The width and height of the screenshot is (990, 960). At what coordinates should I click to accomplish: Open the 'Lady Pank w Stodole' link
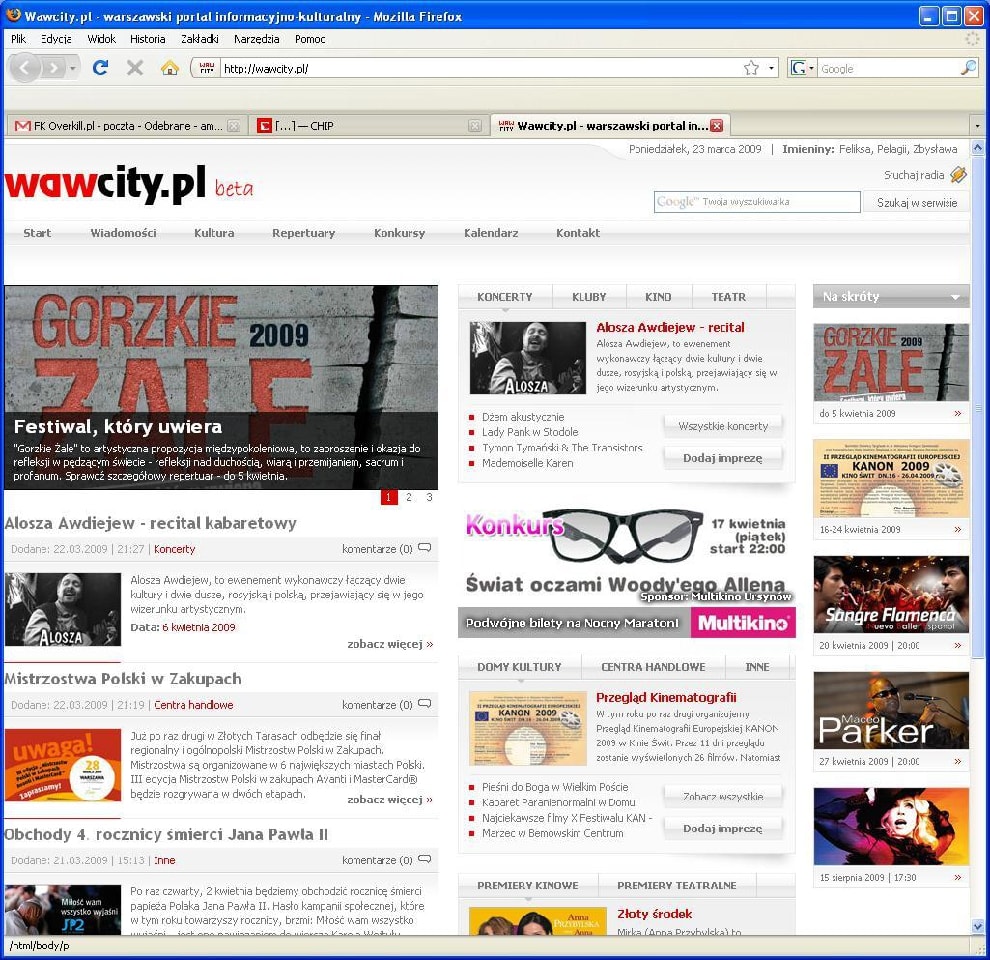click(530, 432)
